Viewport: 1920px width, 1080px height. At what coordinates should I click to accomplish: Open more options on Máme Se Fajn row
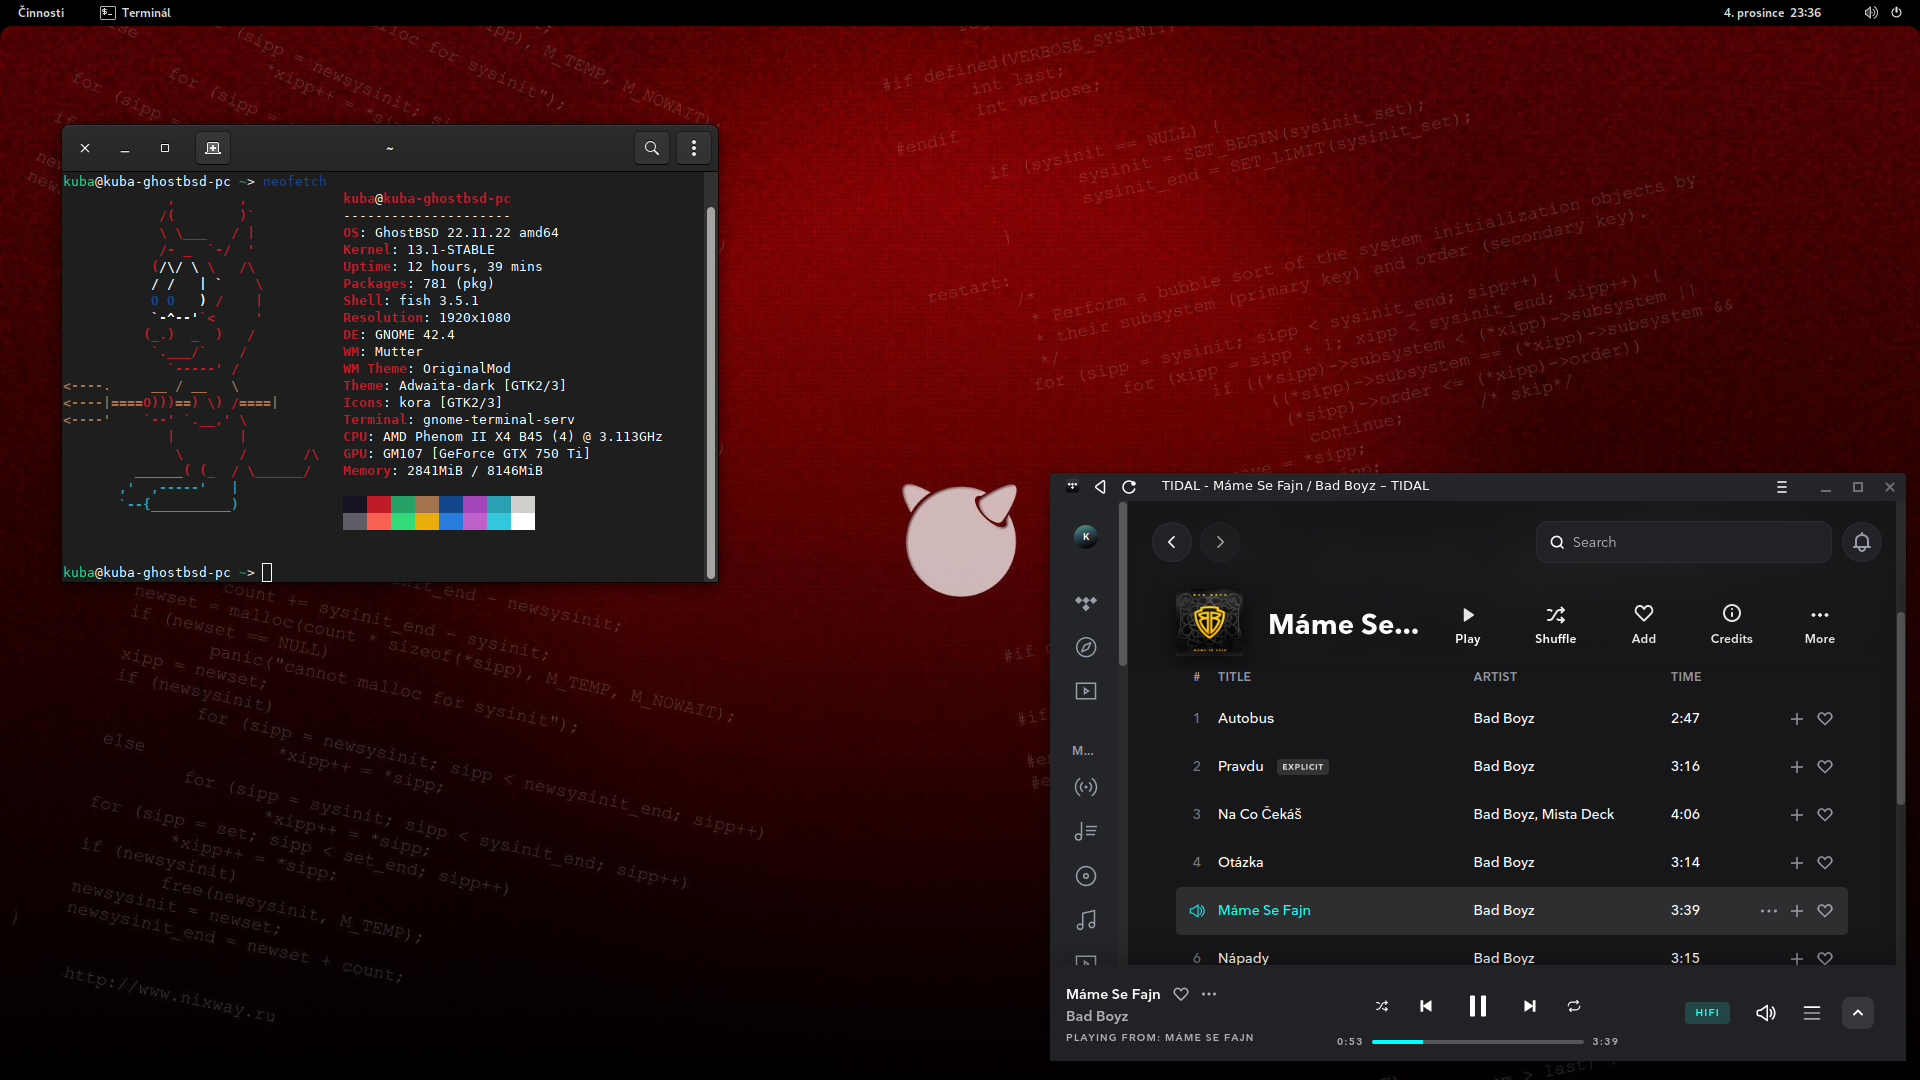click(x=1769, y=911)
